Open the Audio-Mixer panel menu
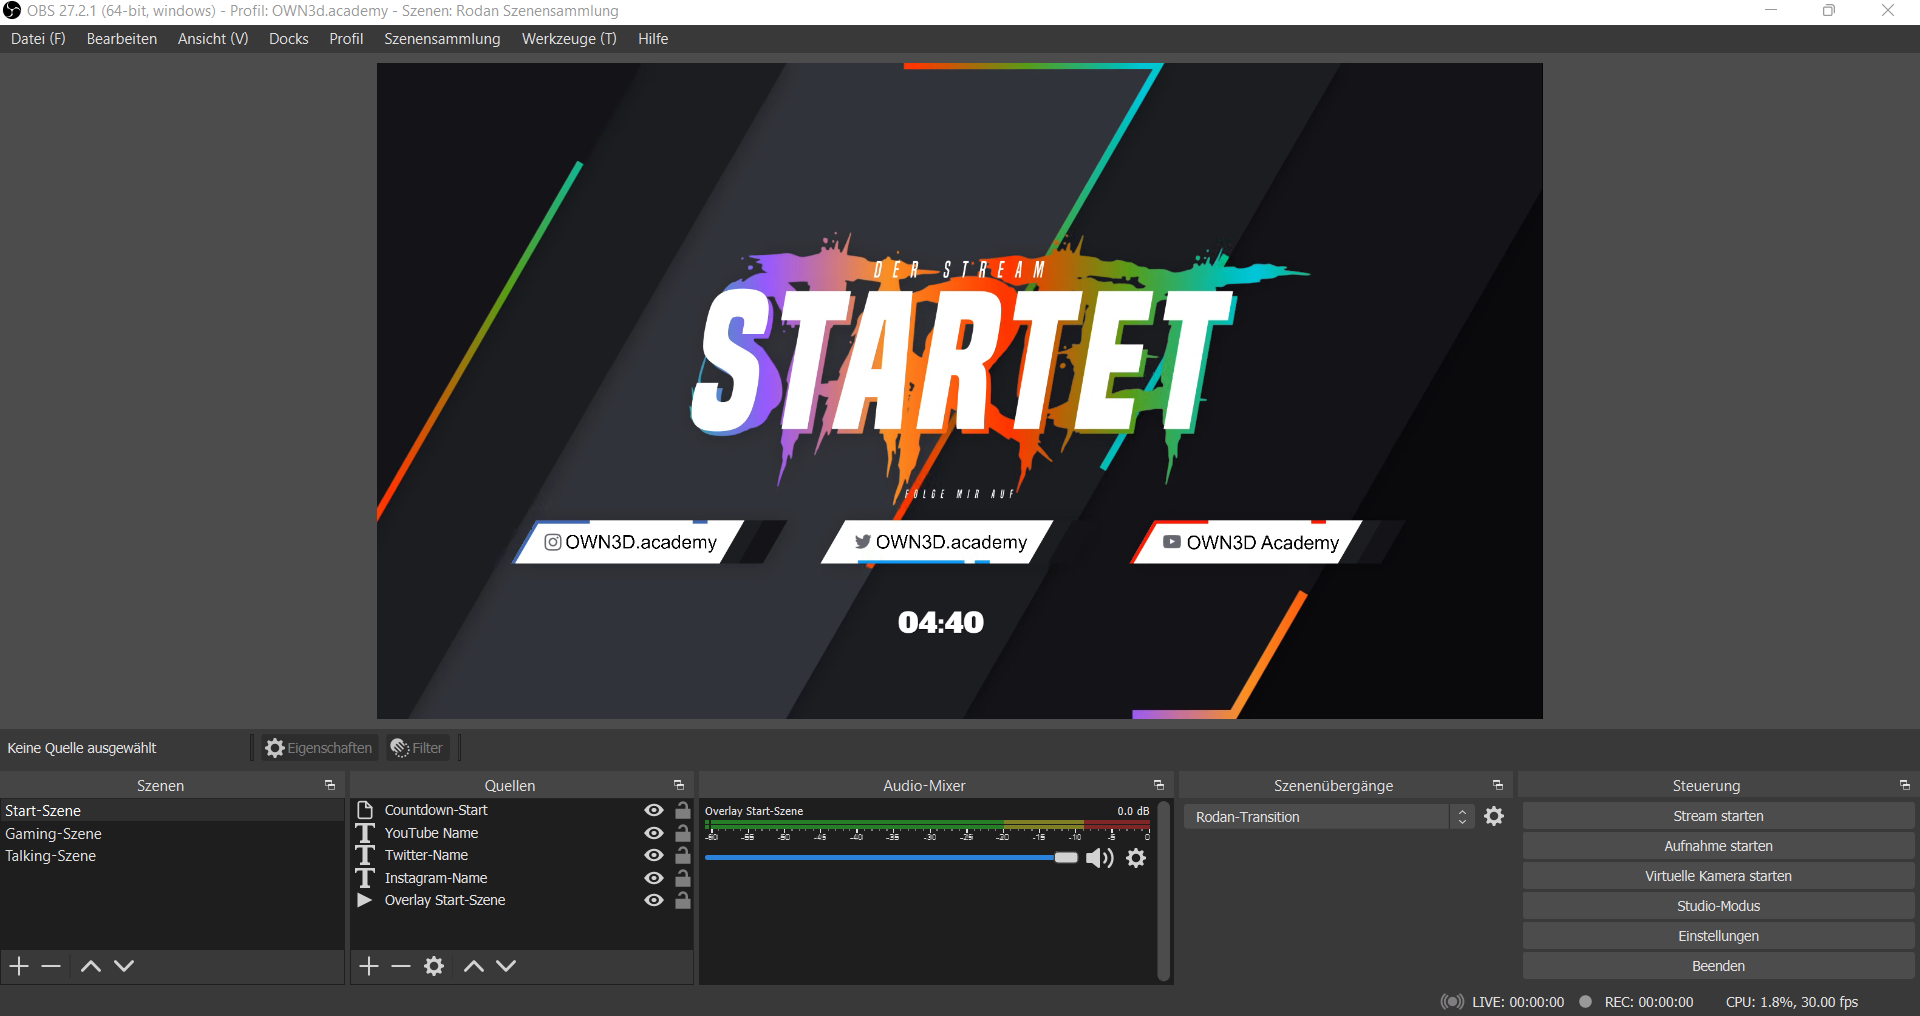The height and width of the screenshot is (1016, 1920). 1157,785
